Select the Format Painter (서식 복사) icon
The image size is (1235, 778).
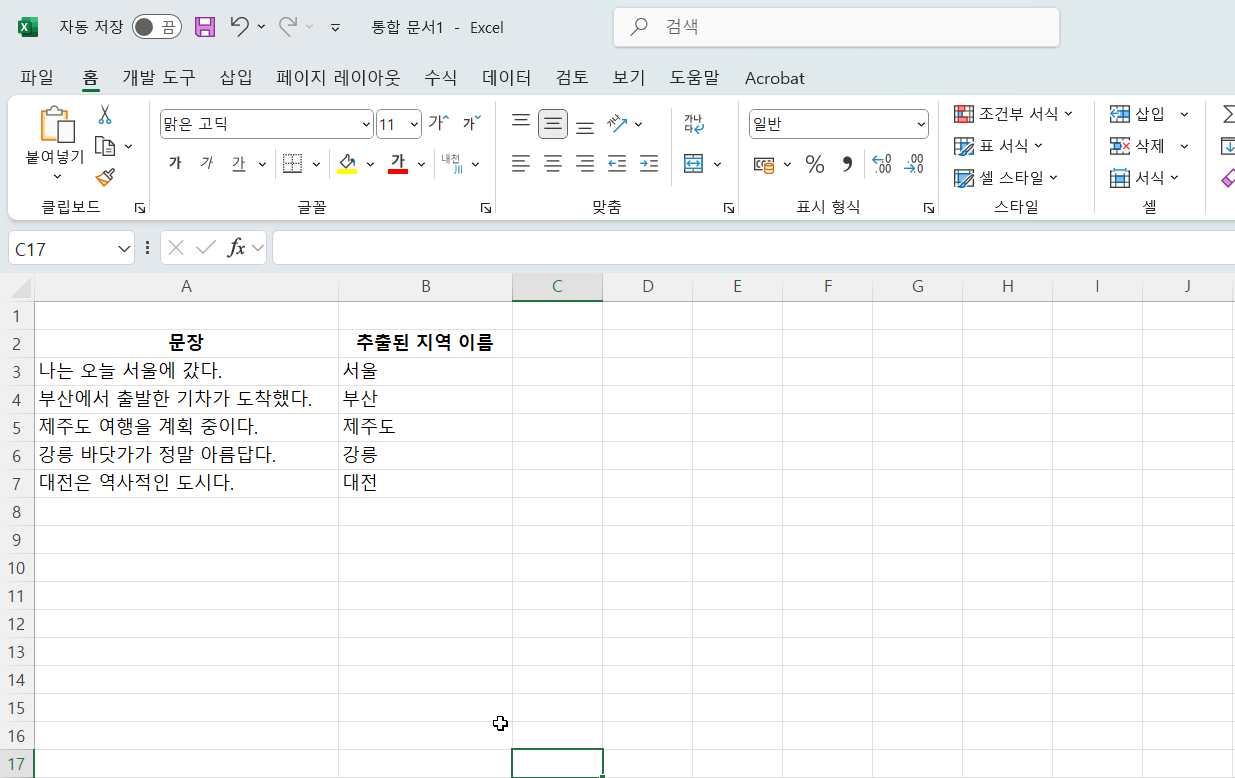pyautogui.click(x=105, y=179)
